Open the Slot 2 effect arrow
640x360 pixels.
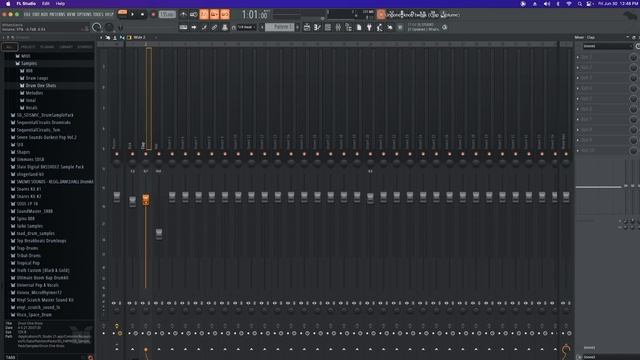[578, 68]
